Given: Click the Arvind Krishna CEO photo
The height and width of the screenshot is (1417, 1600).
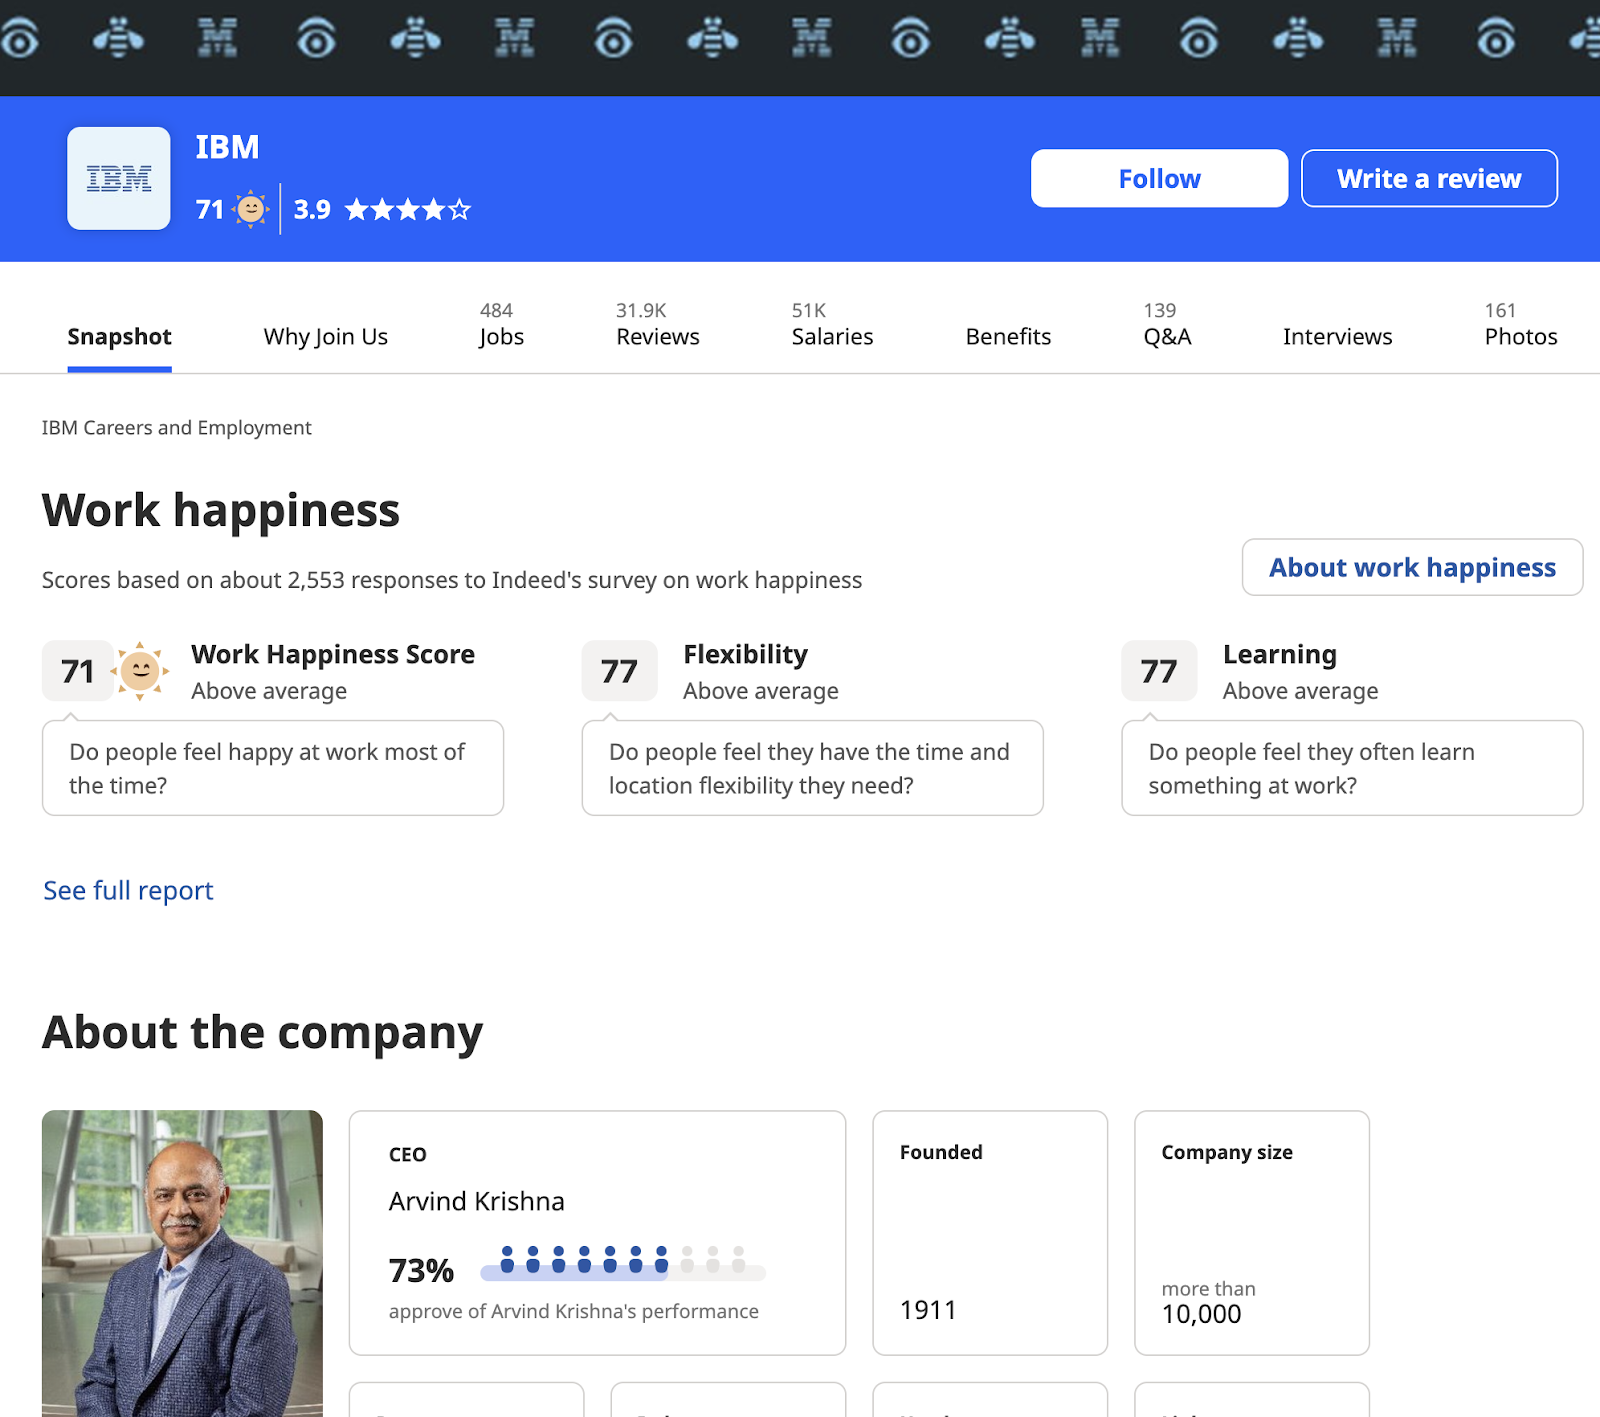Looking at the screenshot, I should tap(182, 1262).
